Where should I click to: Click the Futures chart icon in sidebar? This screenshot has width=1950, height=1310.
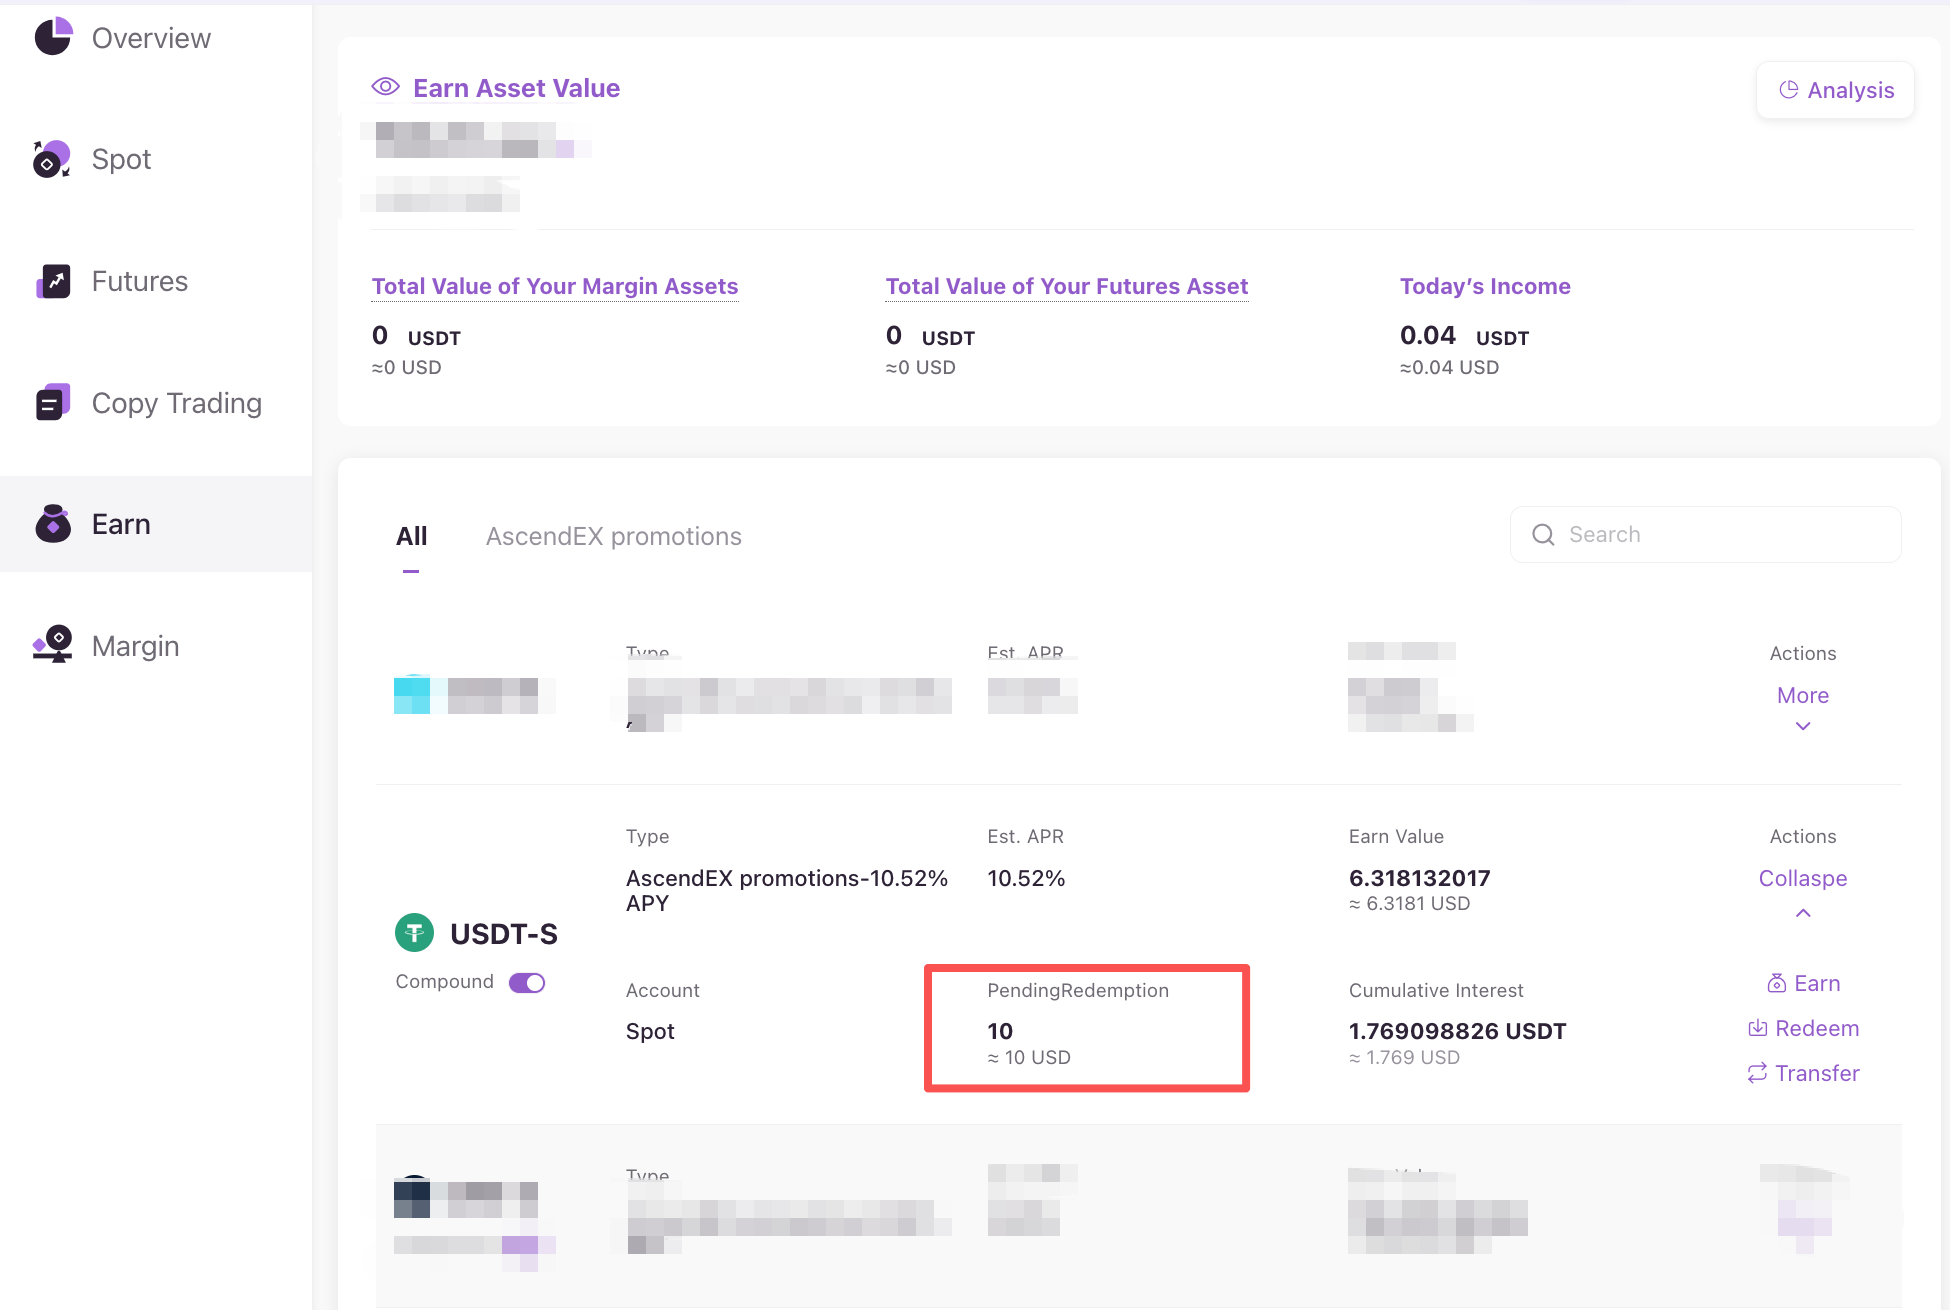[53, 281]
